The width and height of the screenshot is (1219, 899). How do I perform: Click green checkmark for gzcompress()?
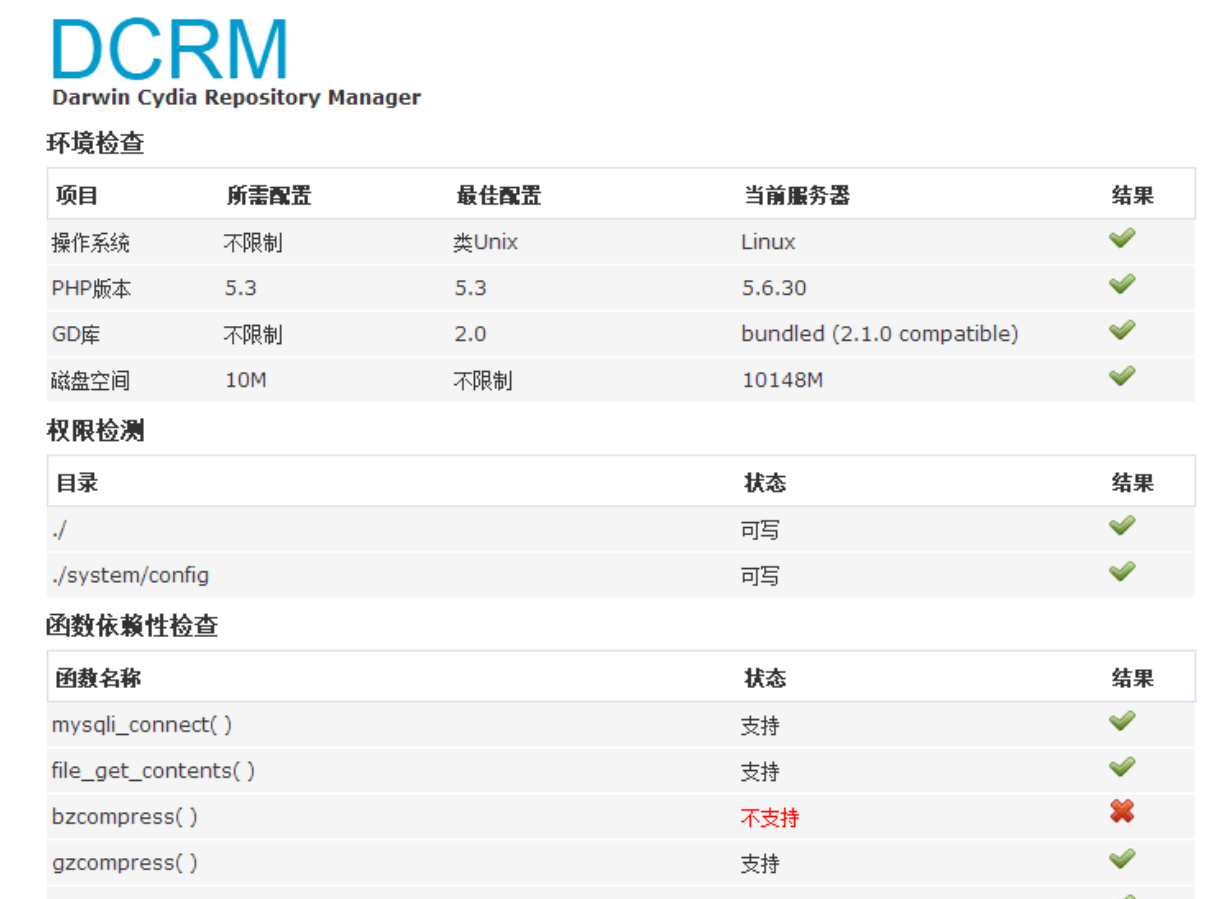pos(1122,859)
